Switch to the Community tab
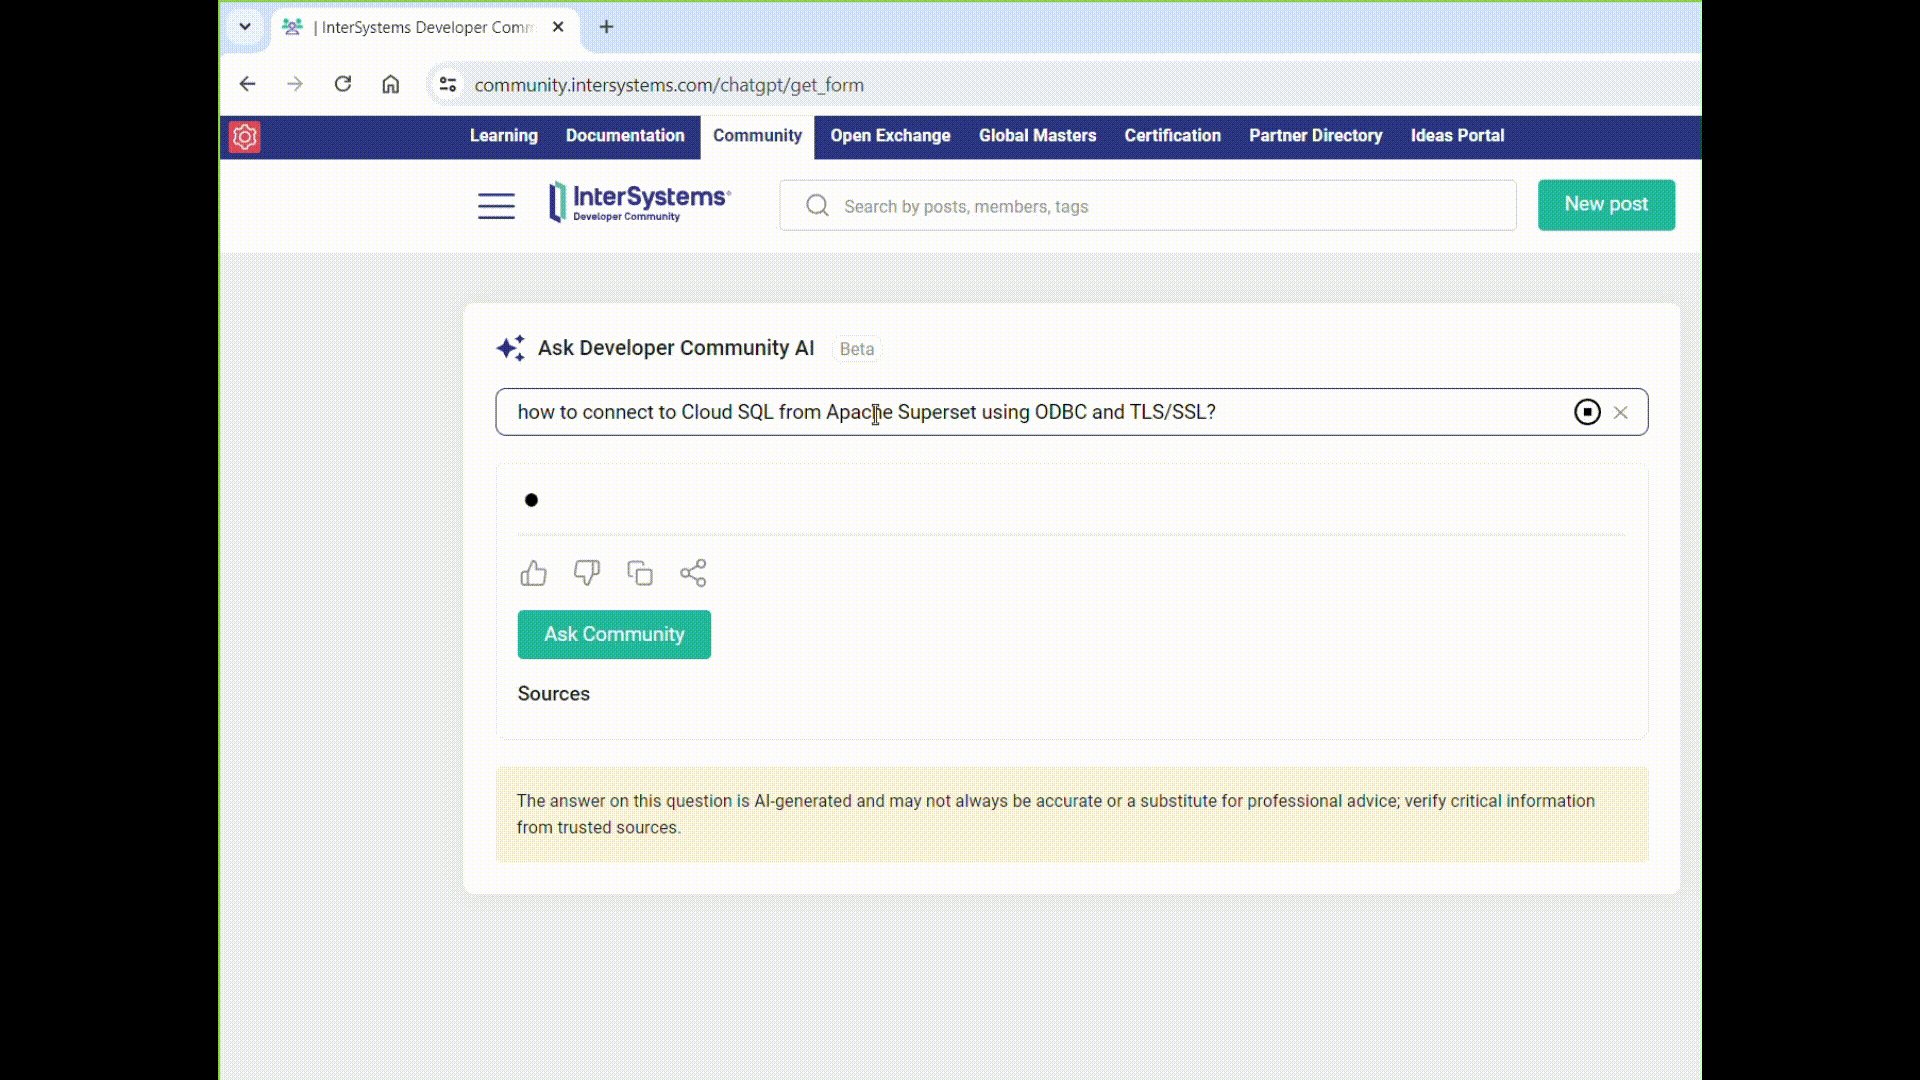This screenshot has height=1080, width=1920. pos(757,136)
